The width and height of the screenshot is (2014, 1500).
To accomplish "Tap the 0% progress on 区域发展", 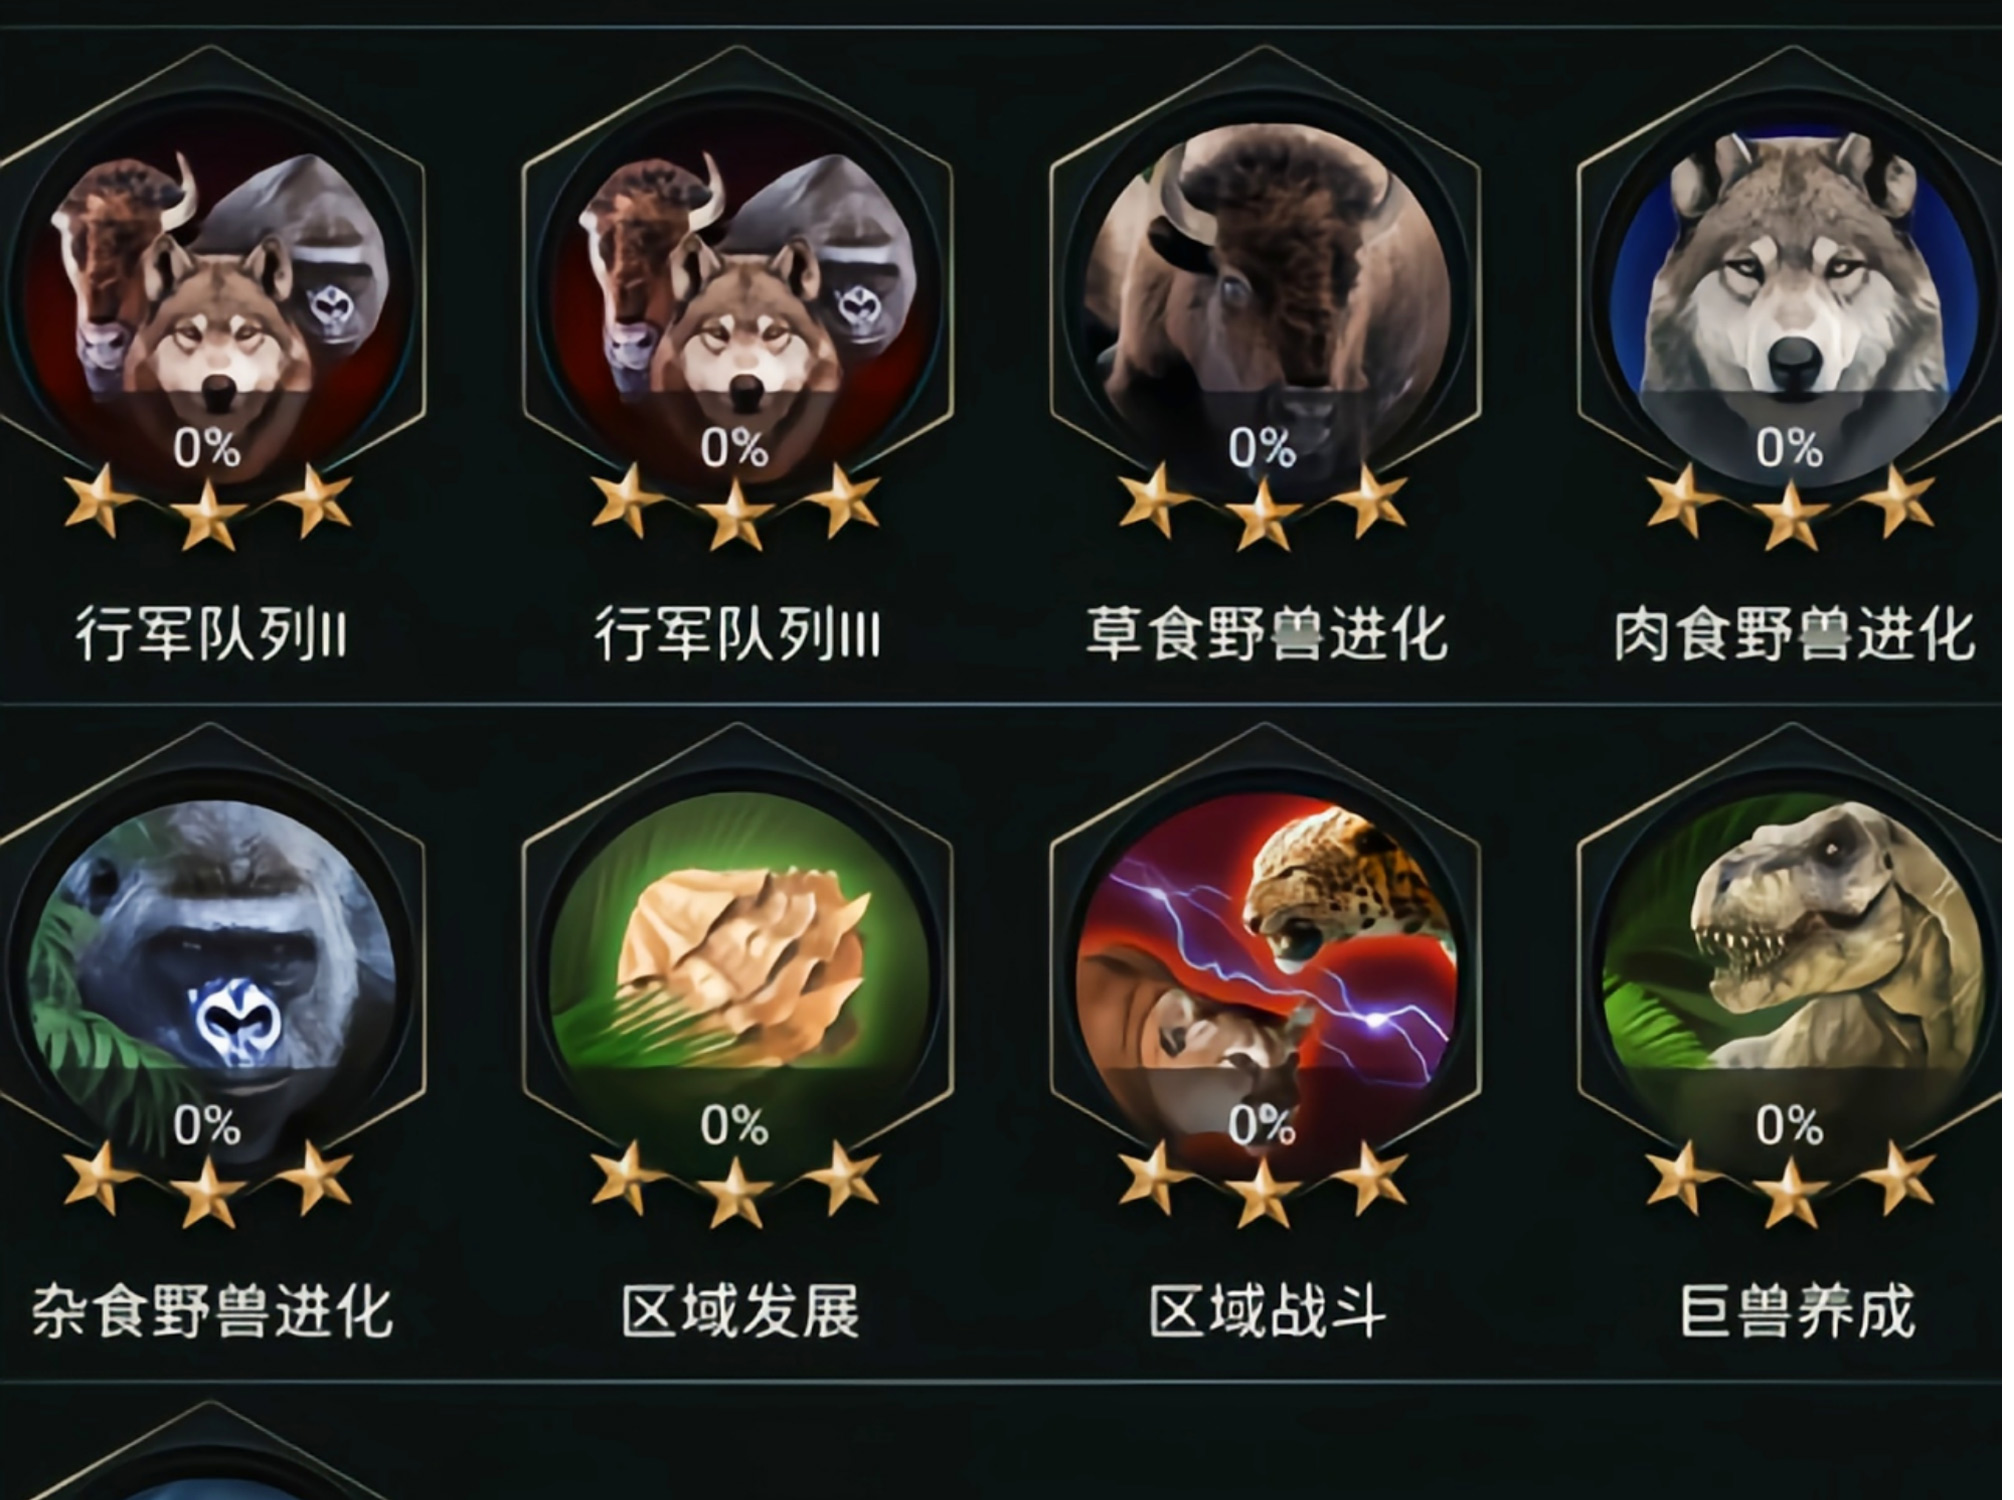I will (x=735, y=1126).
